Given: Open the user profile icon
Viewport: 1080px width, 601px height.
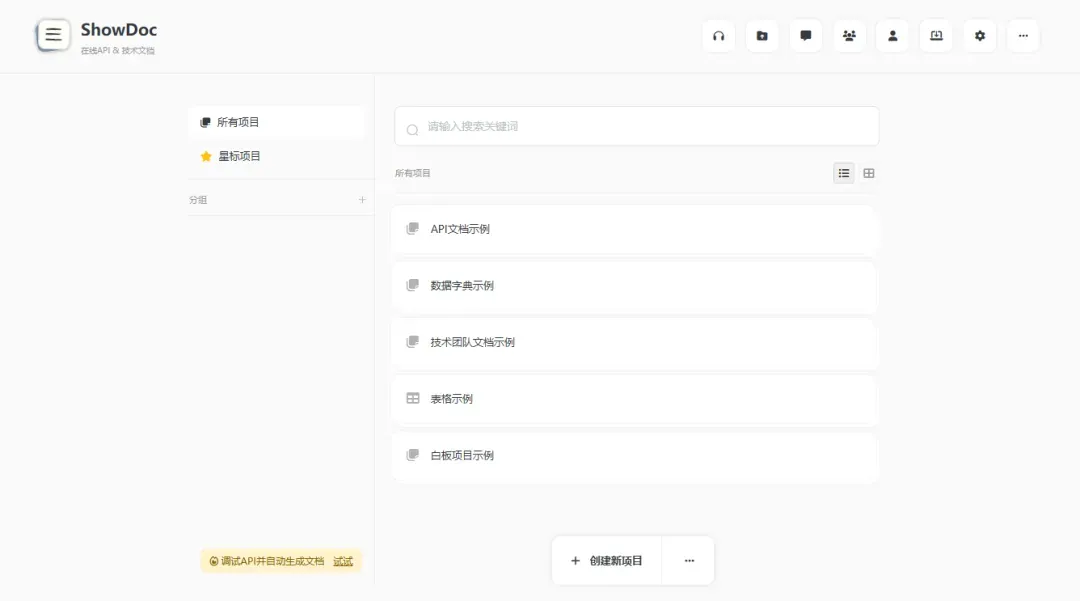Looking at the screenshot, I should [x=892, y=36].
